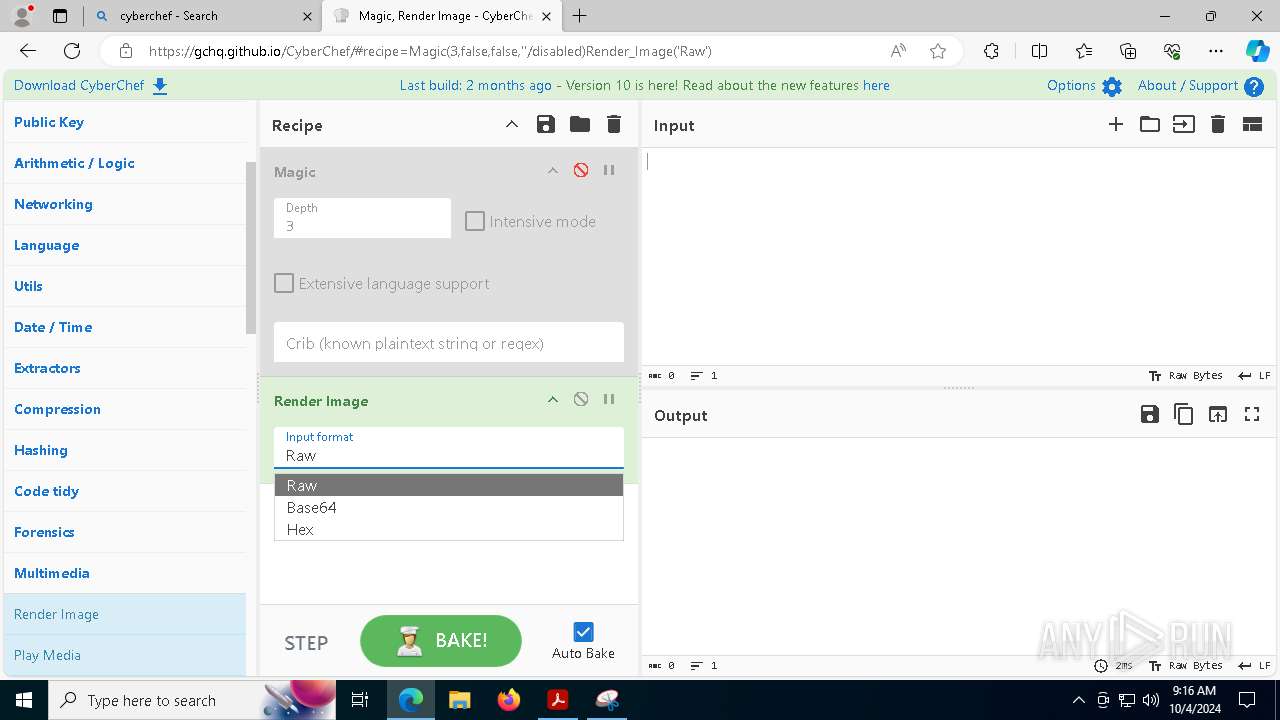
Task: Collapse the Magic operation
Action: [552, 171]
